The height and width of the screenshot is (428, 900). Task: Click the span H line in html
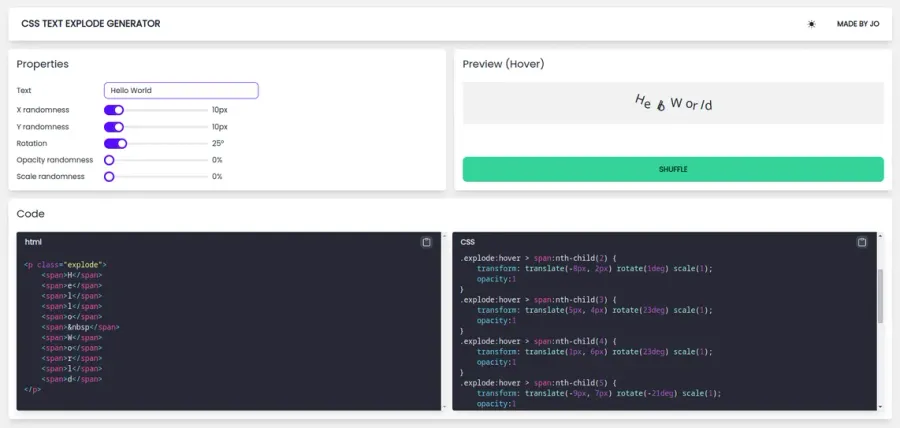coord(72,275)
